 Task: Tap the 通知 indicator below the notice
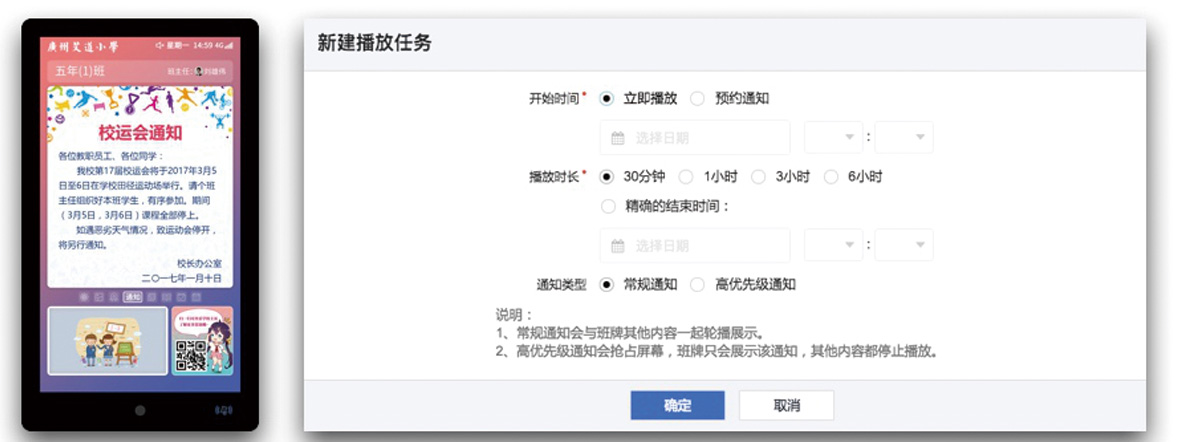[x=132, y=297]
